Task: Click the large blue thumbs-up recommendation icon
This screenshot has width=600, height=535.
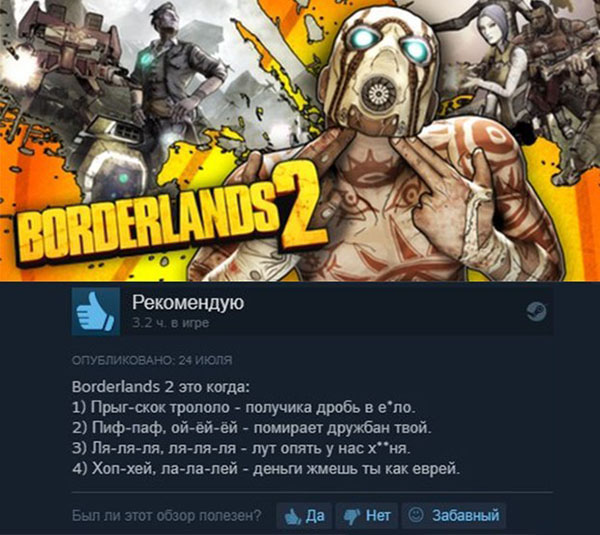Action: [x=96, y=312]
